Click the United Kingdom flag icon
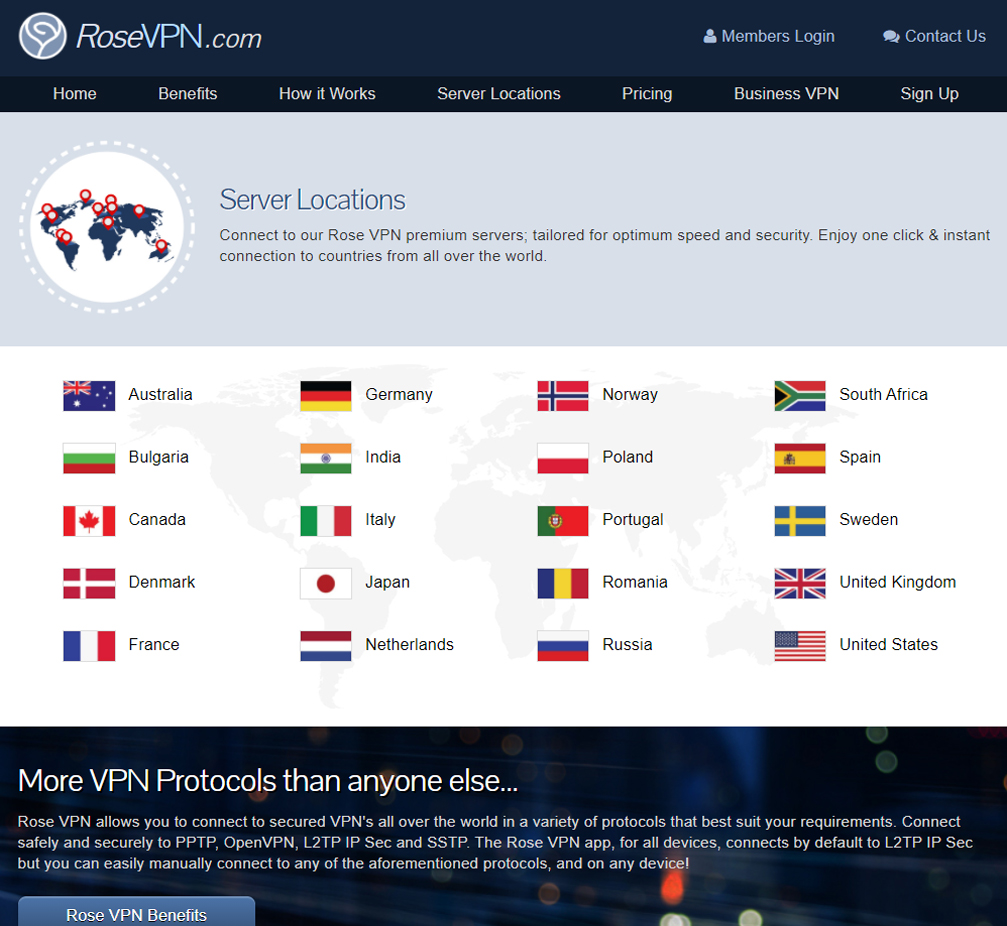This screenshot has width=1007, height=926. tap(800, 583)
